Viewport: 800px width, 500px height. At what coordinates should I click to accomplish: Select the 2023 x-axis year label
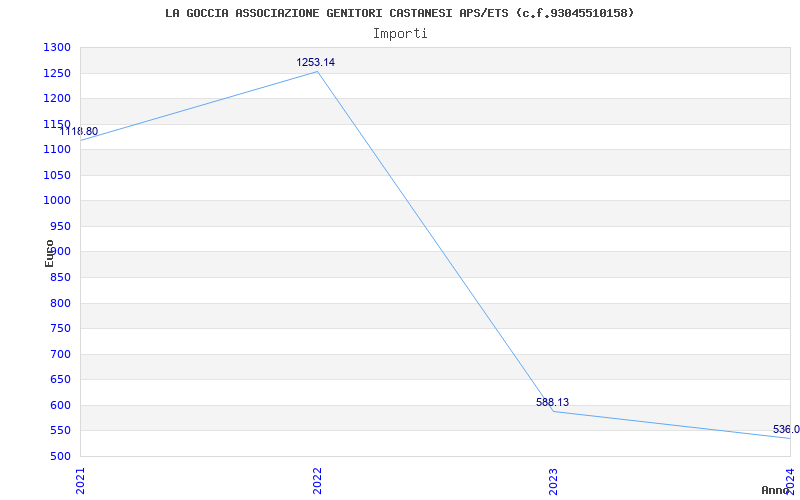[x=554, y=481]
